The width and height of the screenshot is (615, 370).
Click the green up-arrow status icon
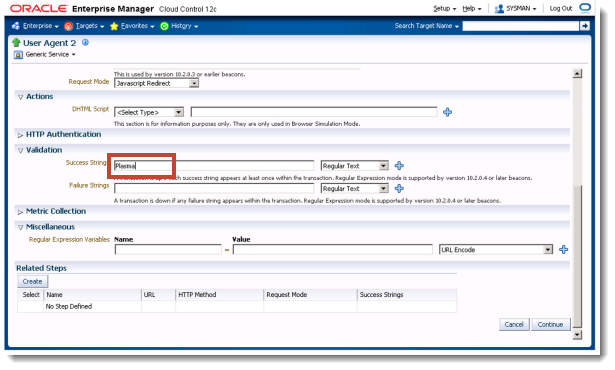[x=16, y=42]
